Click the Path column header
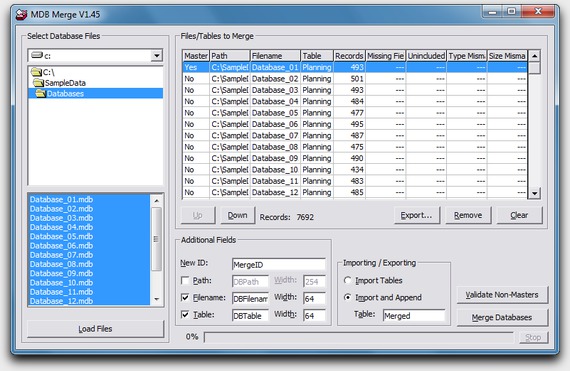This screenshot has width=570, height=371. tap(230, 56)
